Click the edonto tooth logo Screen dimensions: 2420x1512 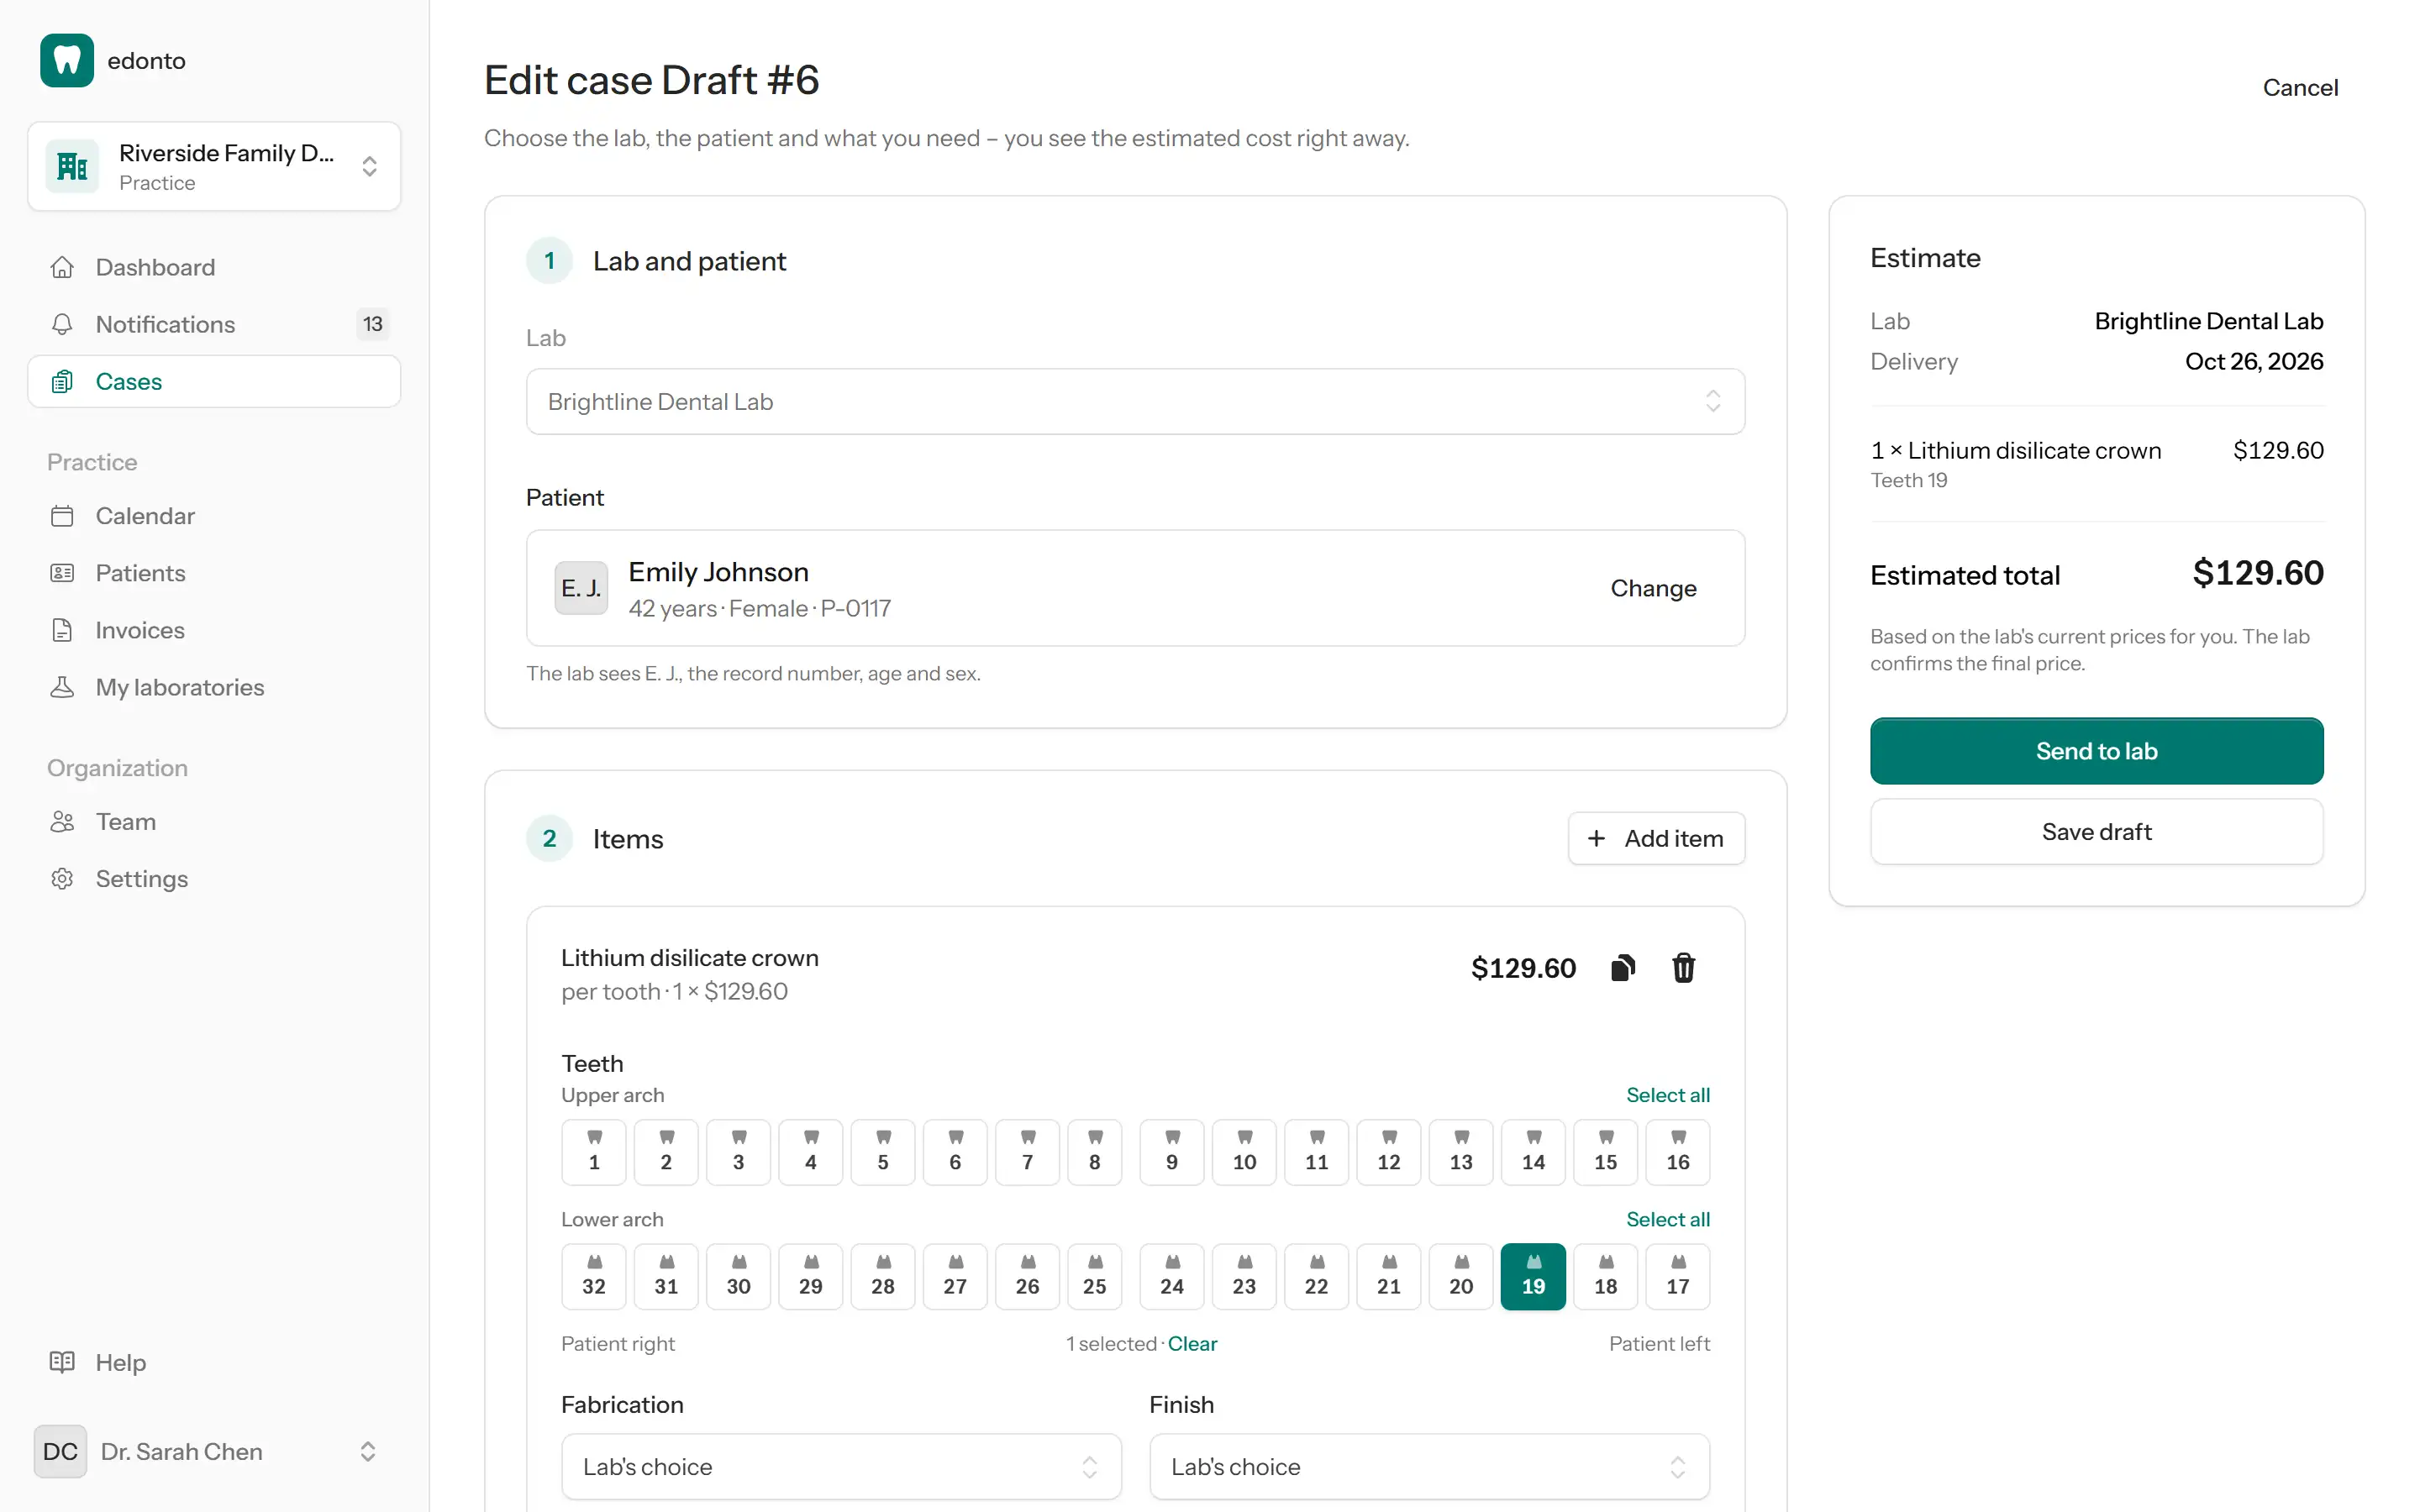(67, 61)
